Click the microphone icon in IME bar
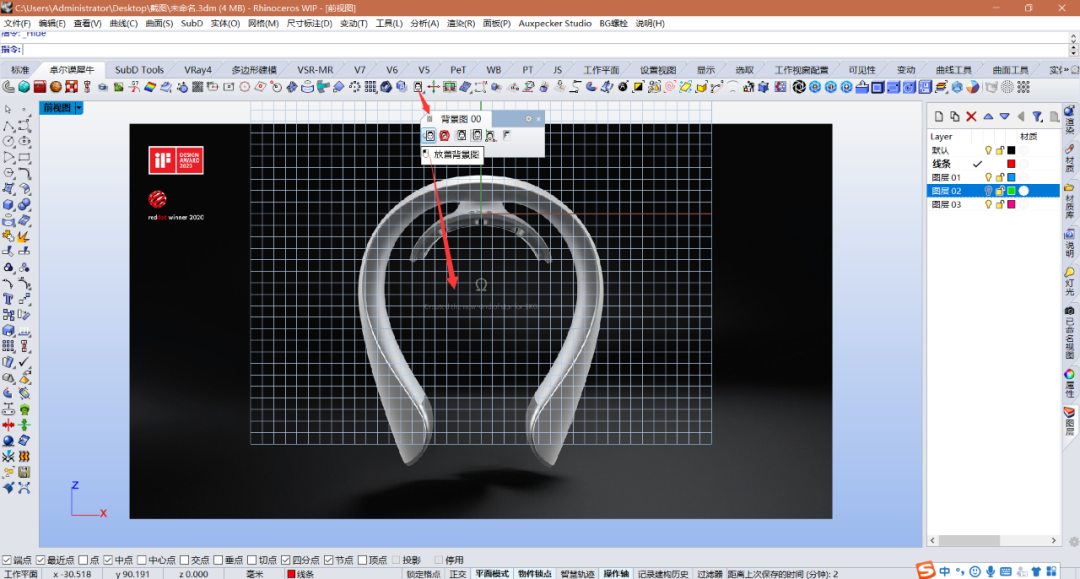1080x579 pixels. point(990,571)
